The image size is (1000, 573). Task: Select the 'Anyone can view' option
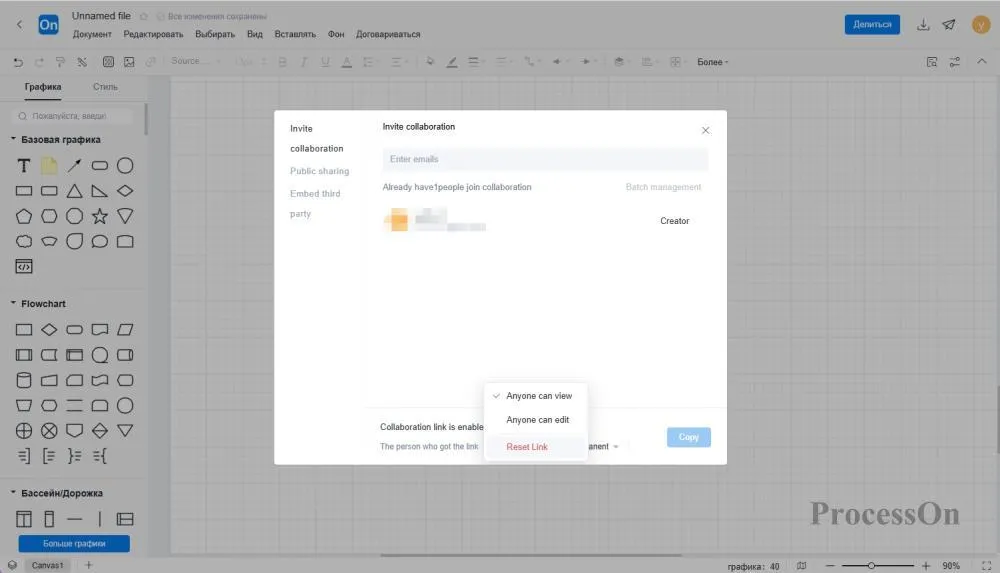(539, 396)
